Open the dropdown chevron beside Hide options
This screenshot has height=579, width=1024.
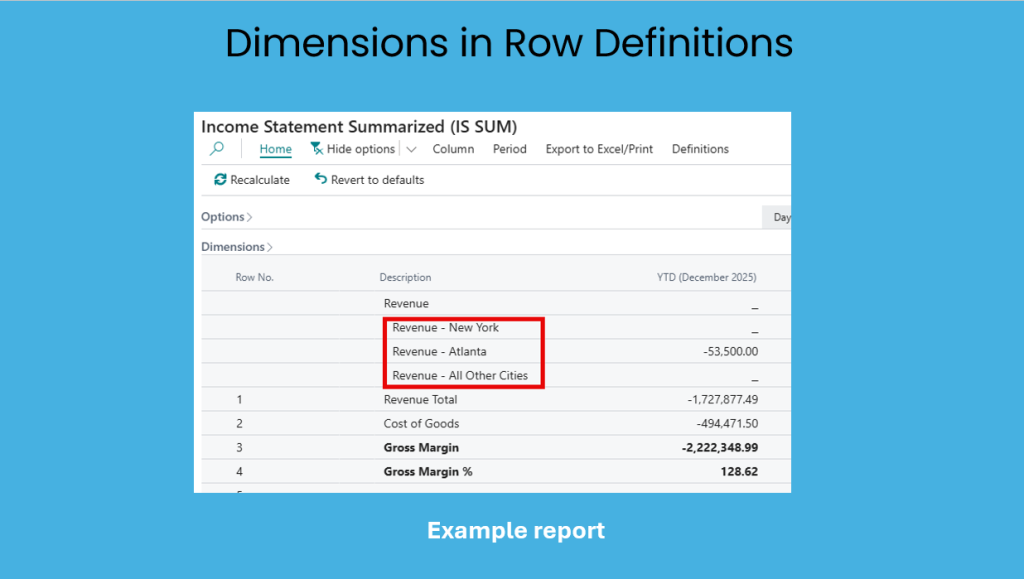(411, 150)
